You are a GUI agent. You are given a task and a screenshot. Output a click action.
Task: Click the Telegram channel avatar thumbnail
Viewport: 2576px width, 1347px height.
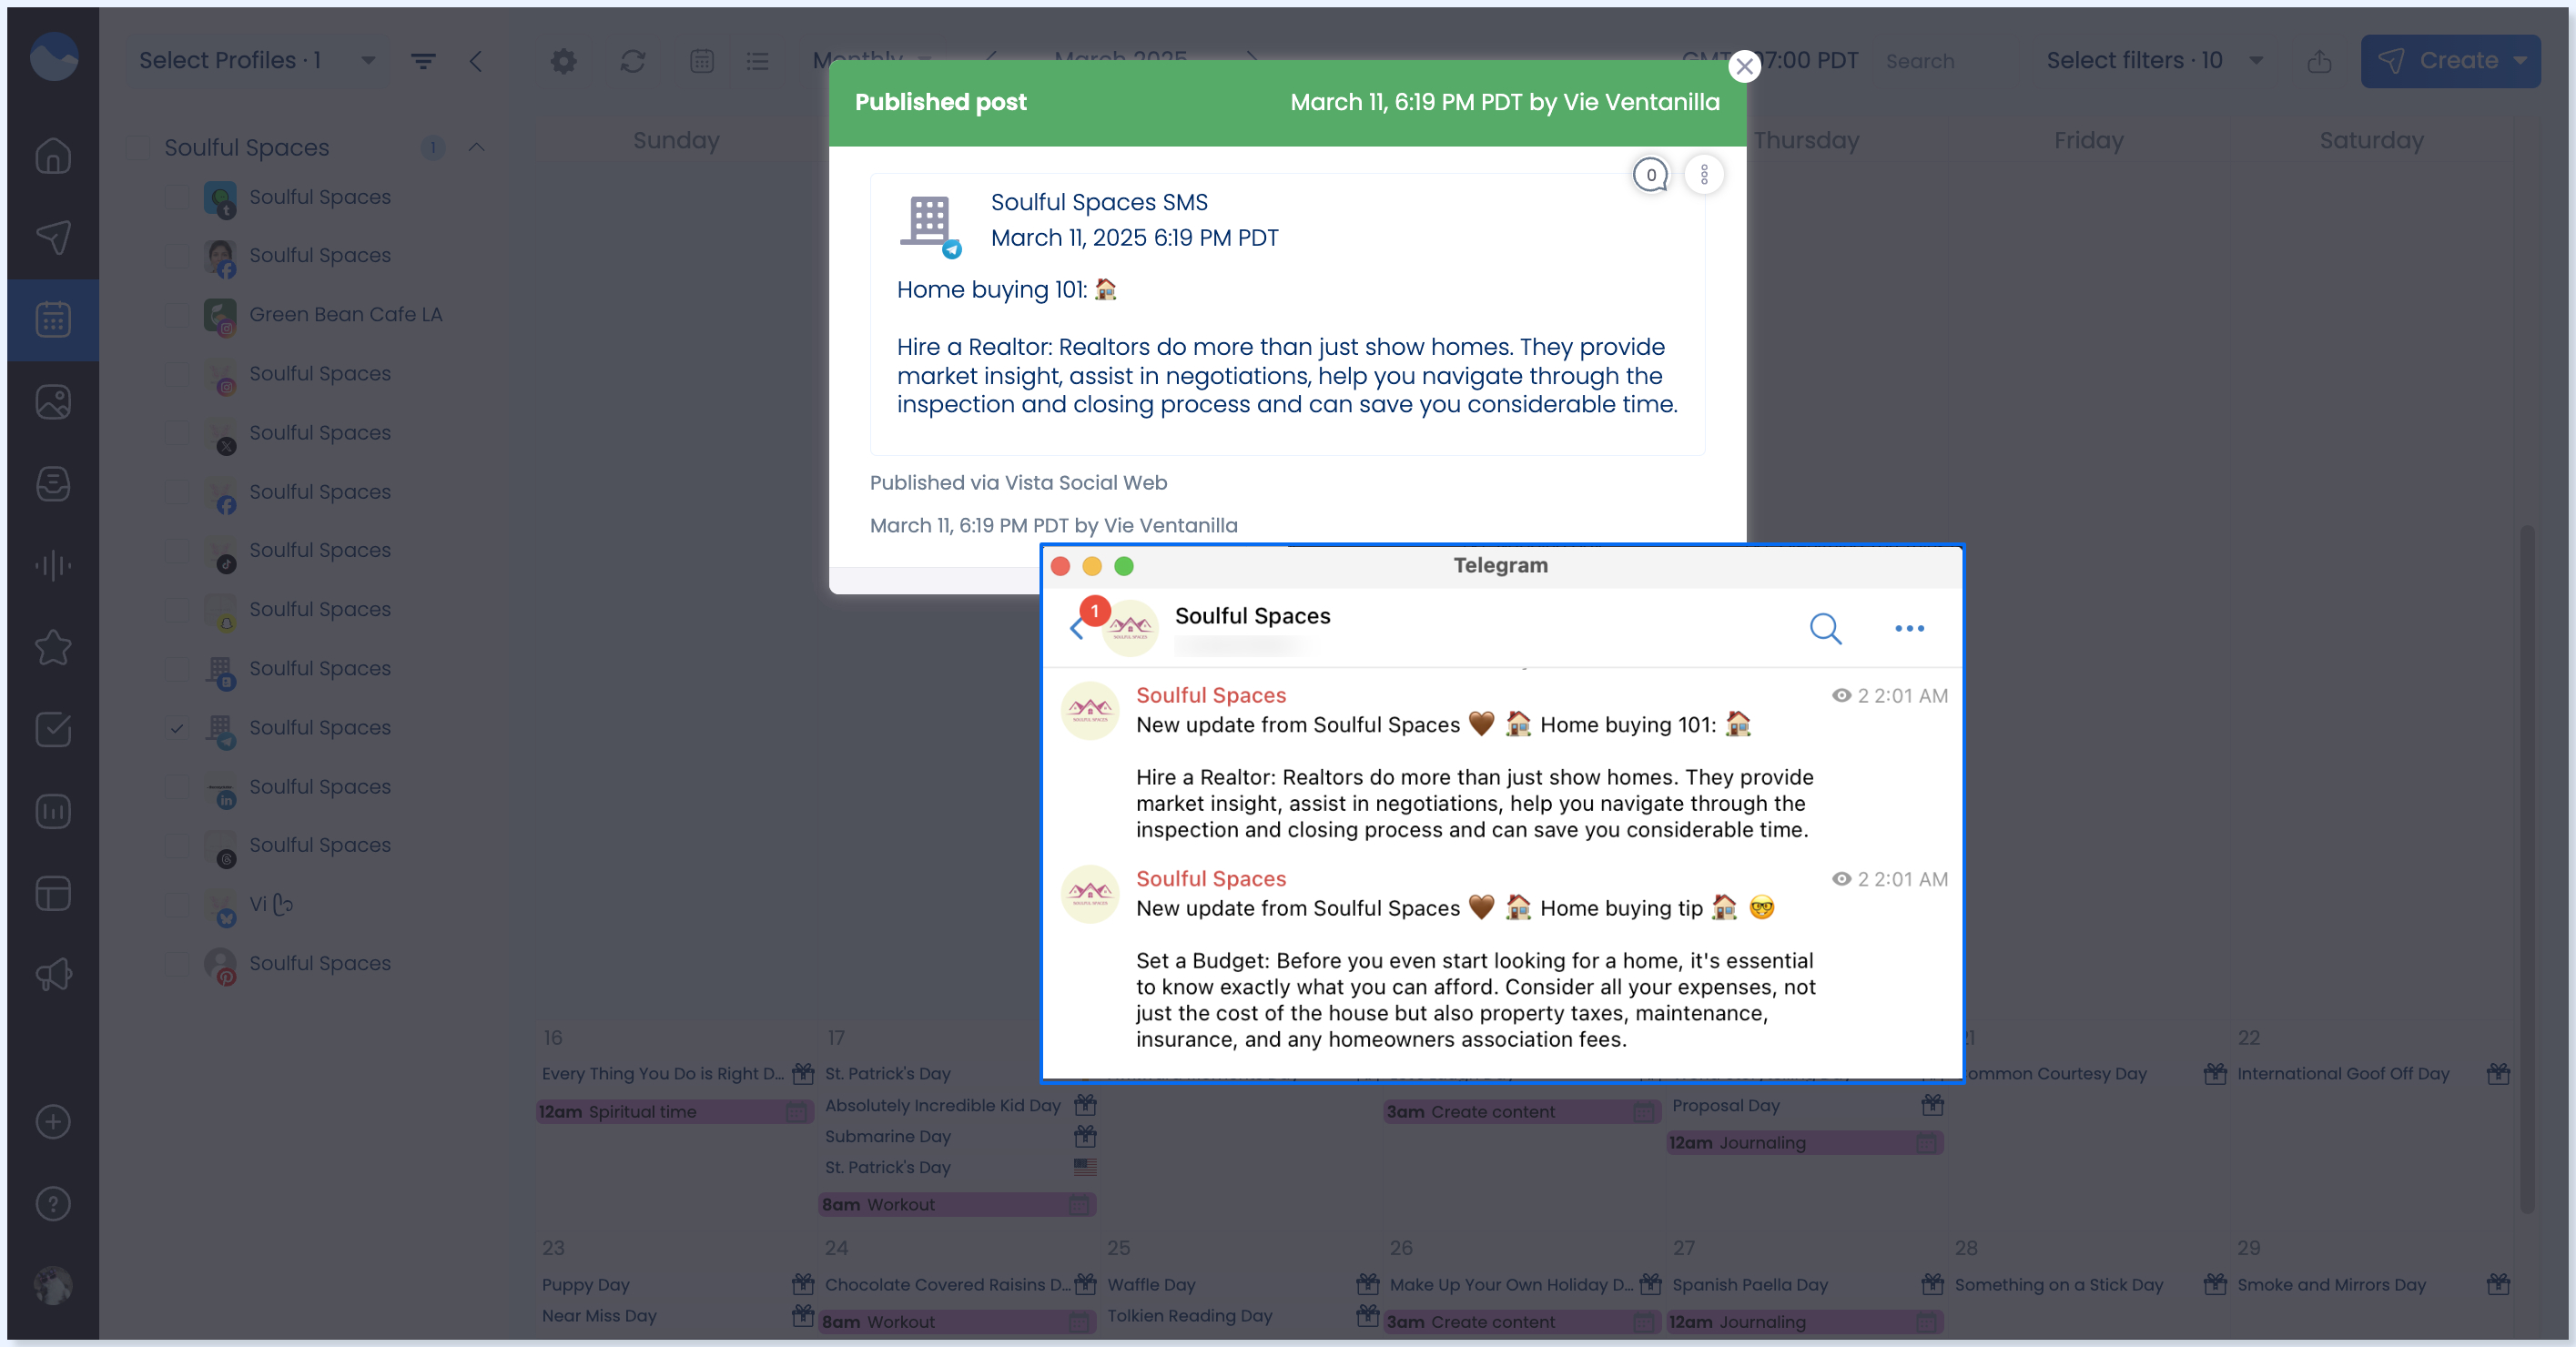pos(1129,628)
